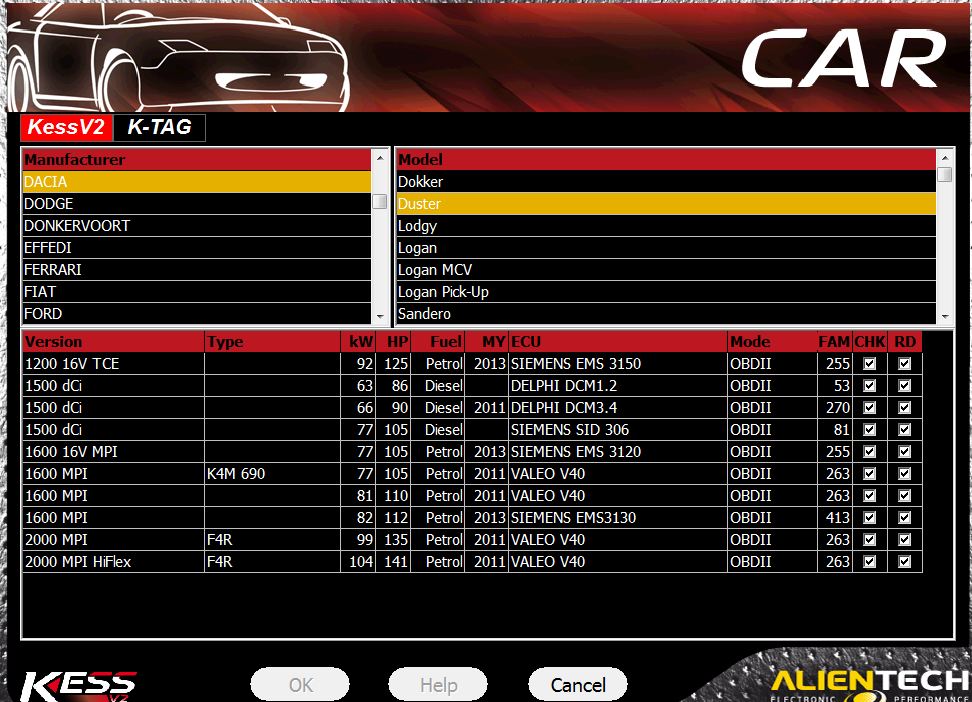Toggle CHK checkbox in DELPHI DCM1.2 row
Viewport: 972px width, 702px height.
click(x=870, y=386)
